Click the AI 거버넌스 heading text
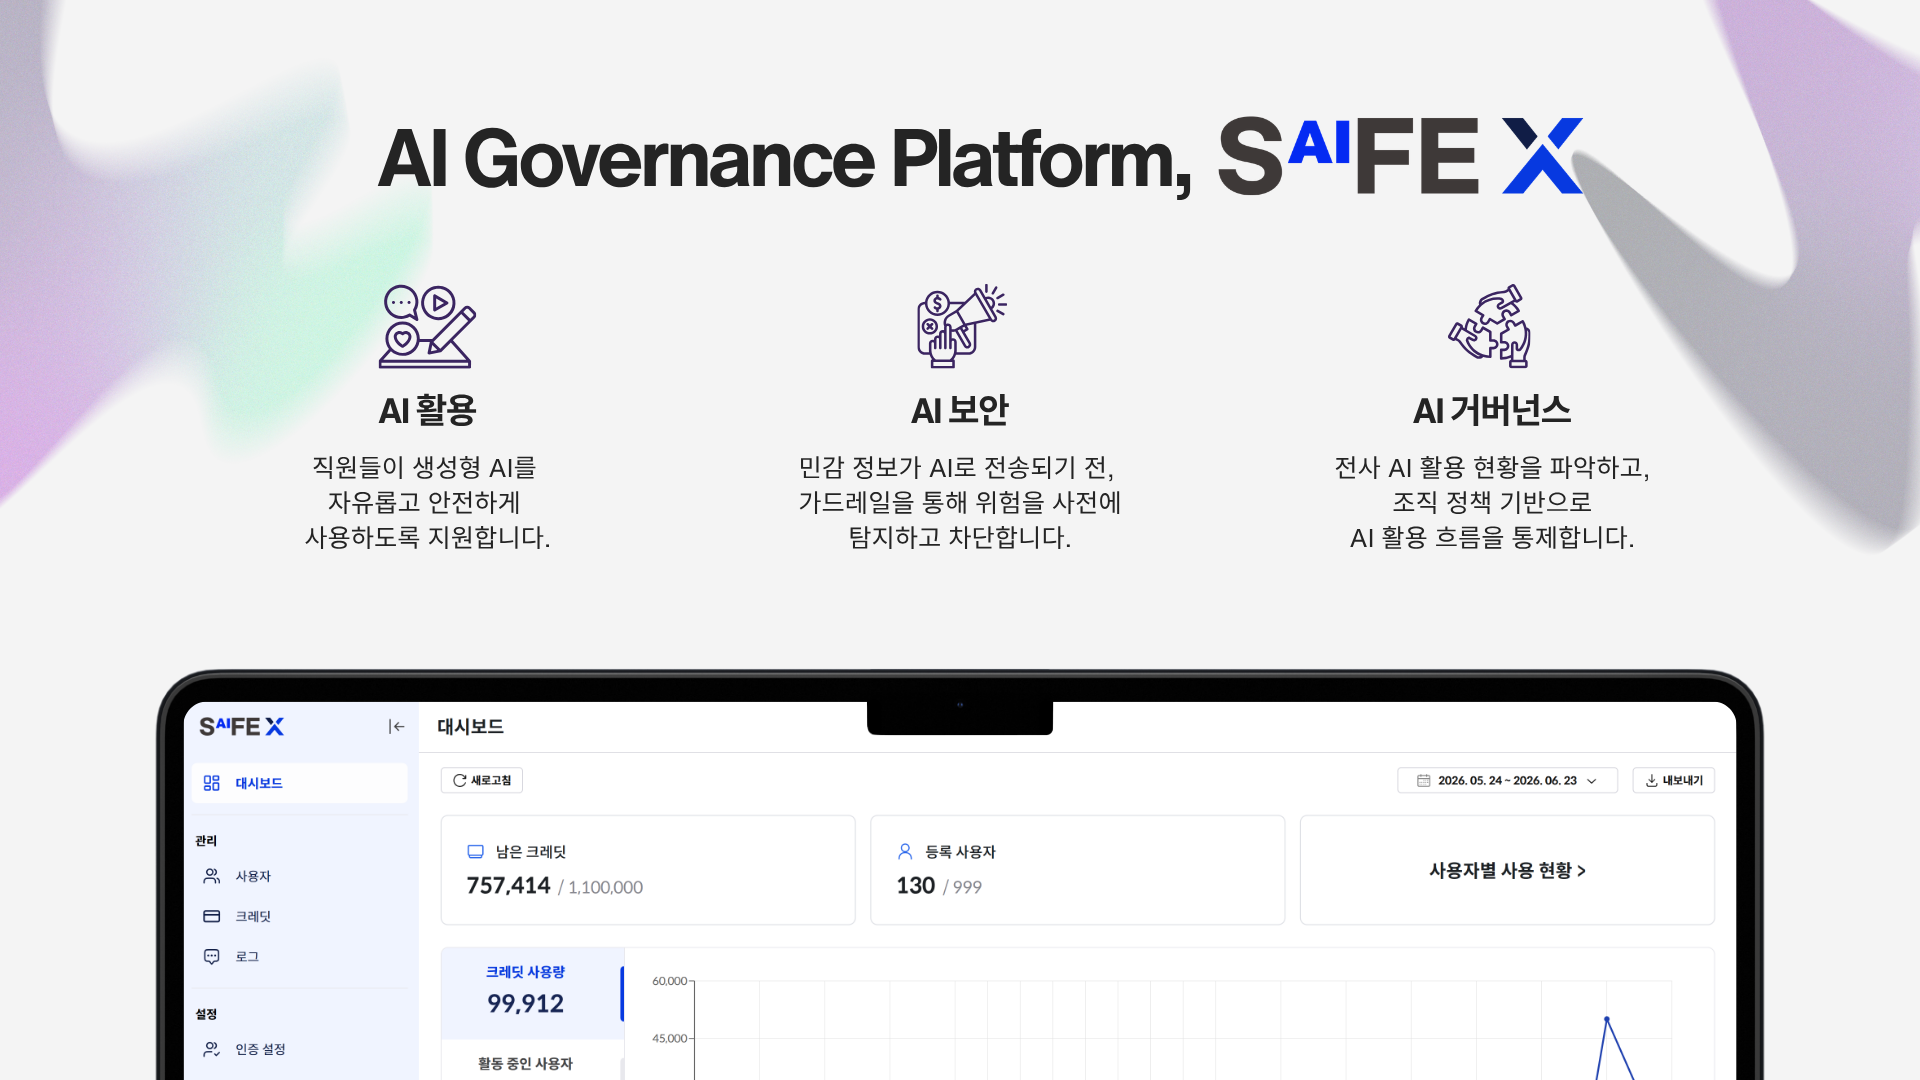Viewport: 1920px width, 1080px height. pyautogui.click(x=1492, y=411)
